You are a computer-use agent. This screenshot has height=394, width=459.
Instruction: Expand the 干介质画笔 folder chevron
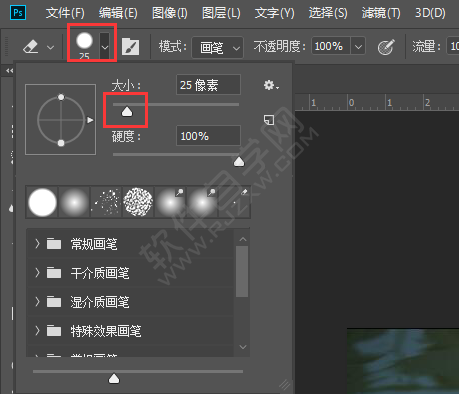pos(37,273)
